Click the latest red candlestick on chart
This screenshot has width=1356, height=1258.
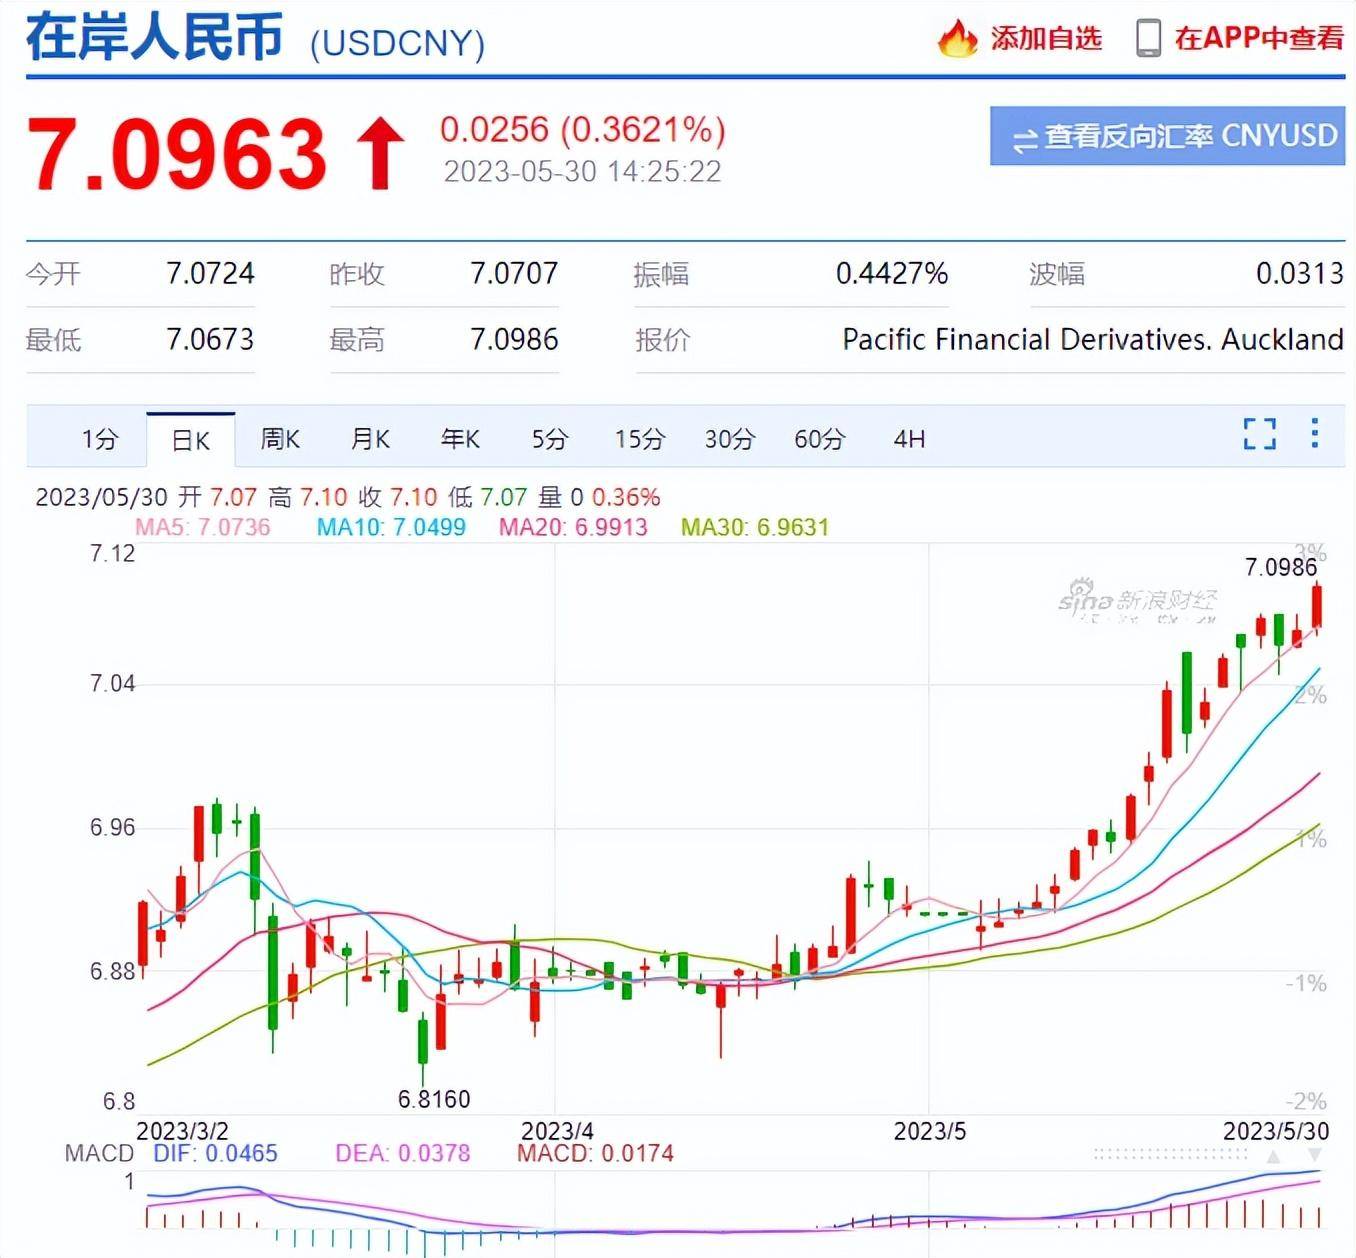click(x=1317, y=607)
